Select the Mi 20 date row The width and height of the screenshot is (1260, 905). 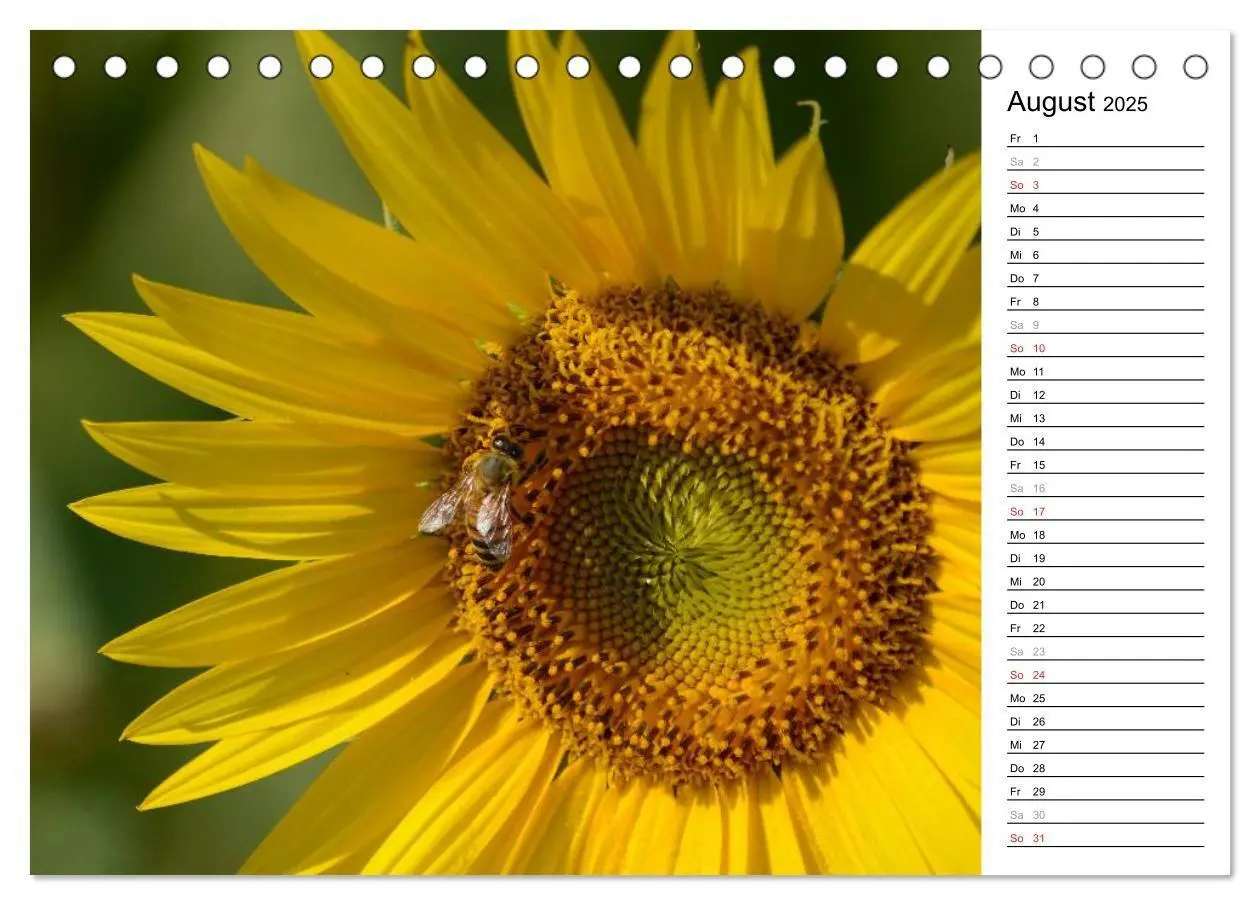click(1105, 581)
